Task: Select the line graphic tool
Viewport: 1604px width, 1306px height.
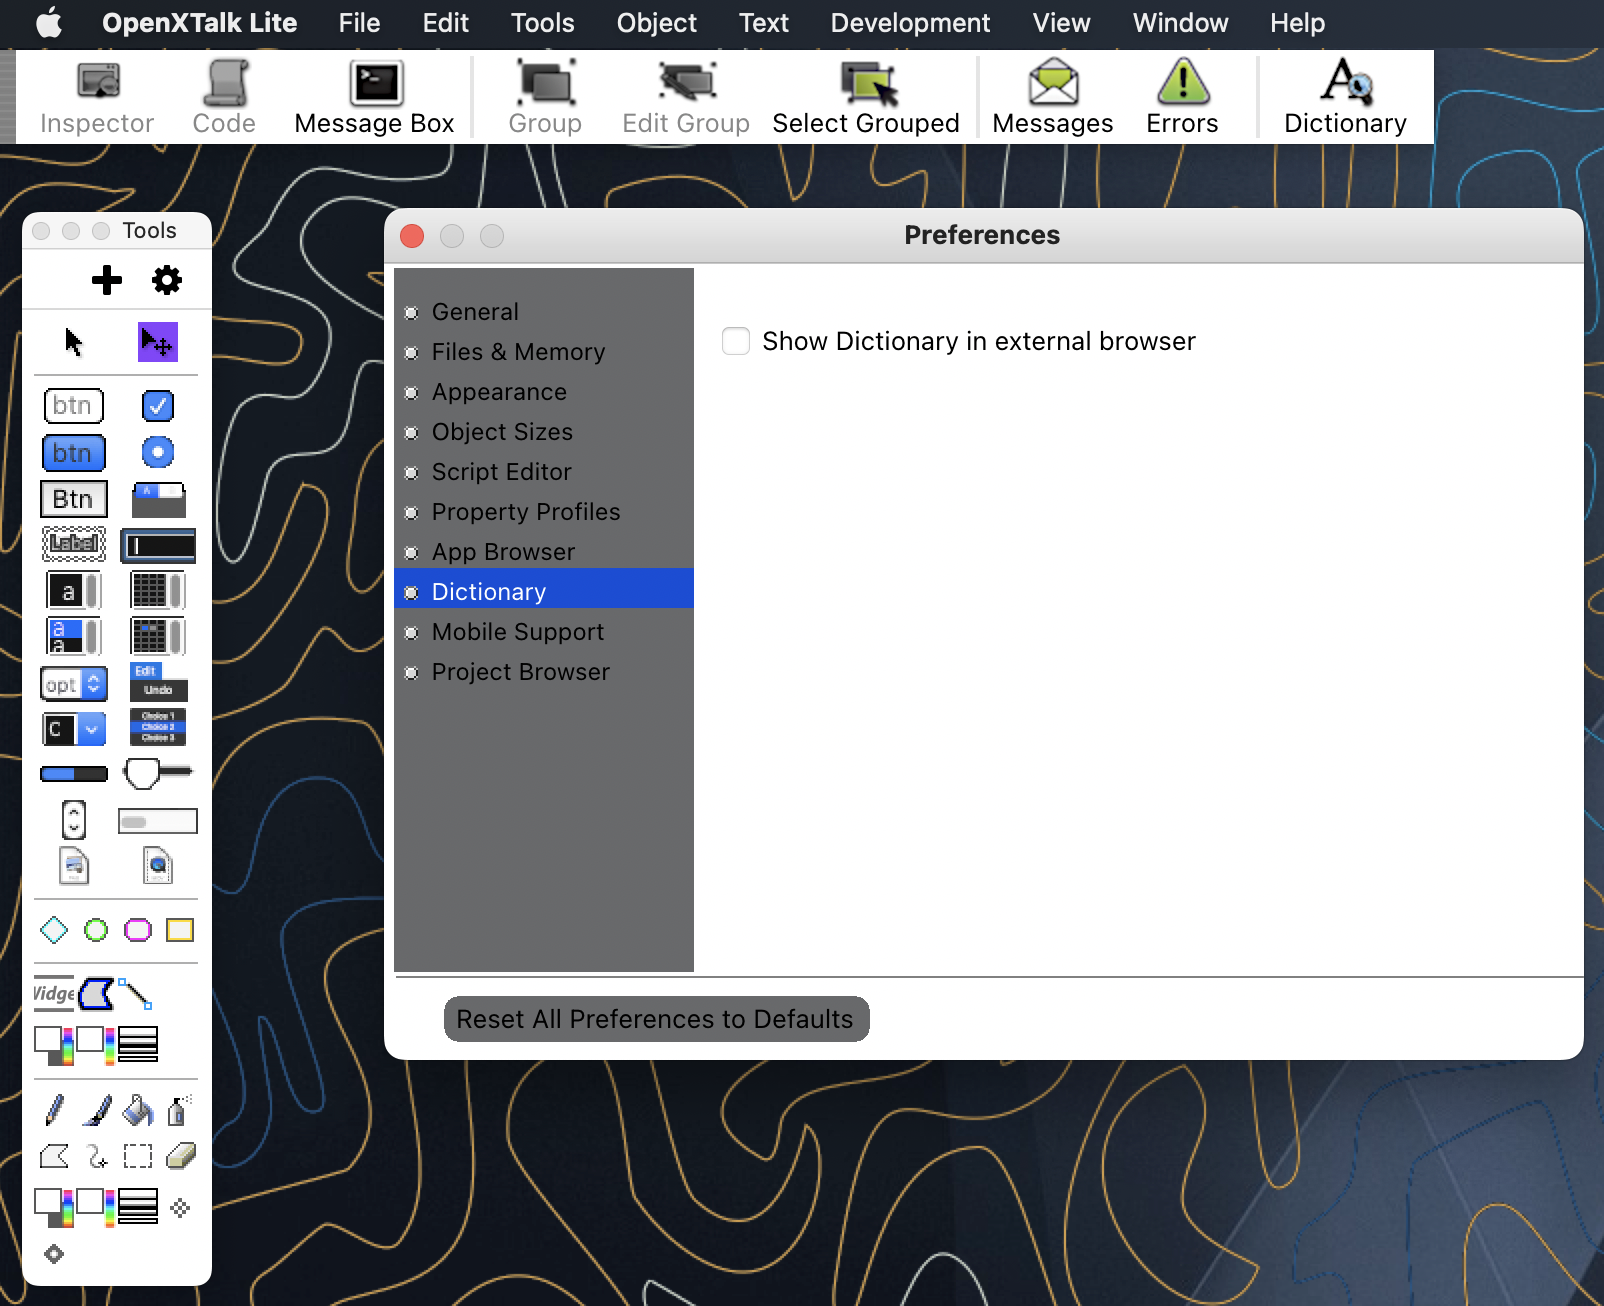Action: coord(135,993)
